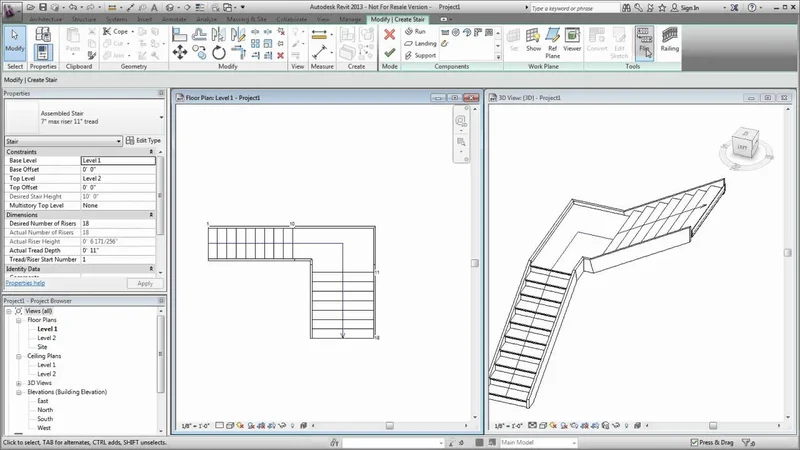Cancel edit mode with the red X
The height and width of the screenshot is (450, 800).
pos(389,34)
